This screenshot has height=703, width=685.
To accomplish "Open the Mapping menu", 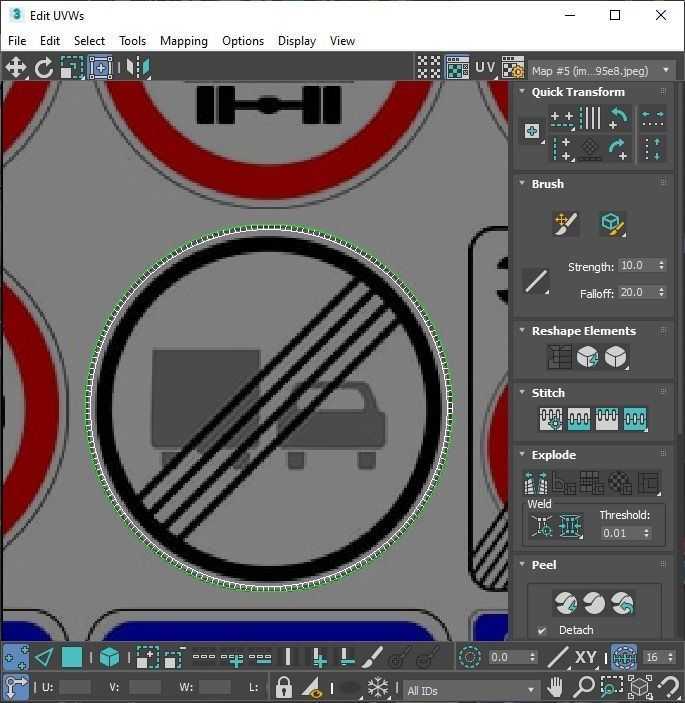I will pos(184,41).
